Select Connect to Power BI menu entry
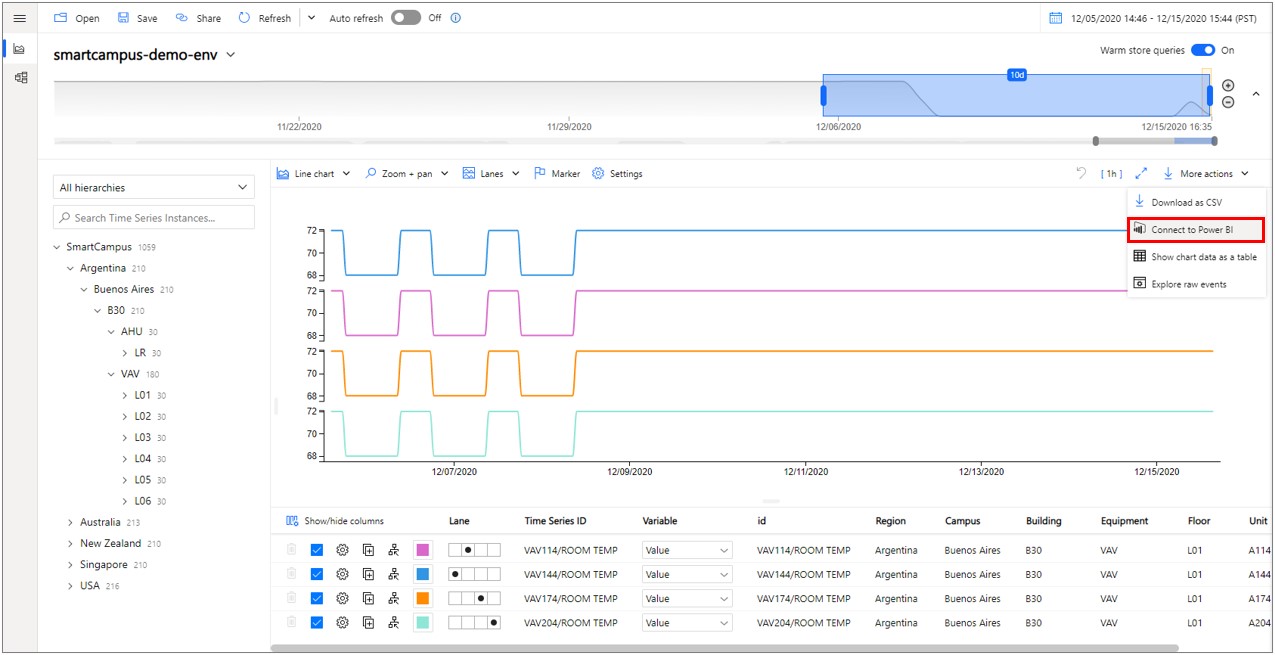 1196,229
